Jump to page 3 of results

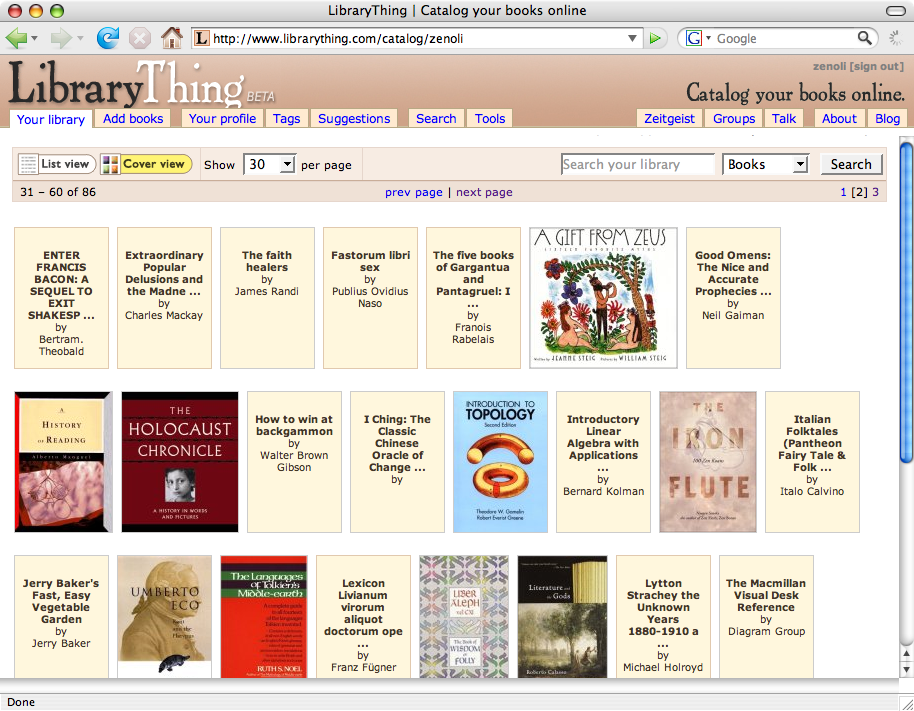pyautogui.click(x=875, y=192)
